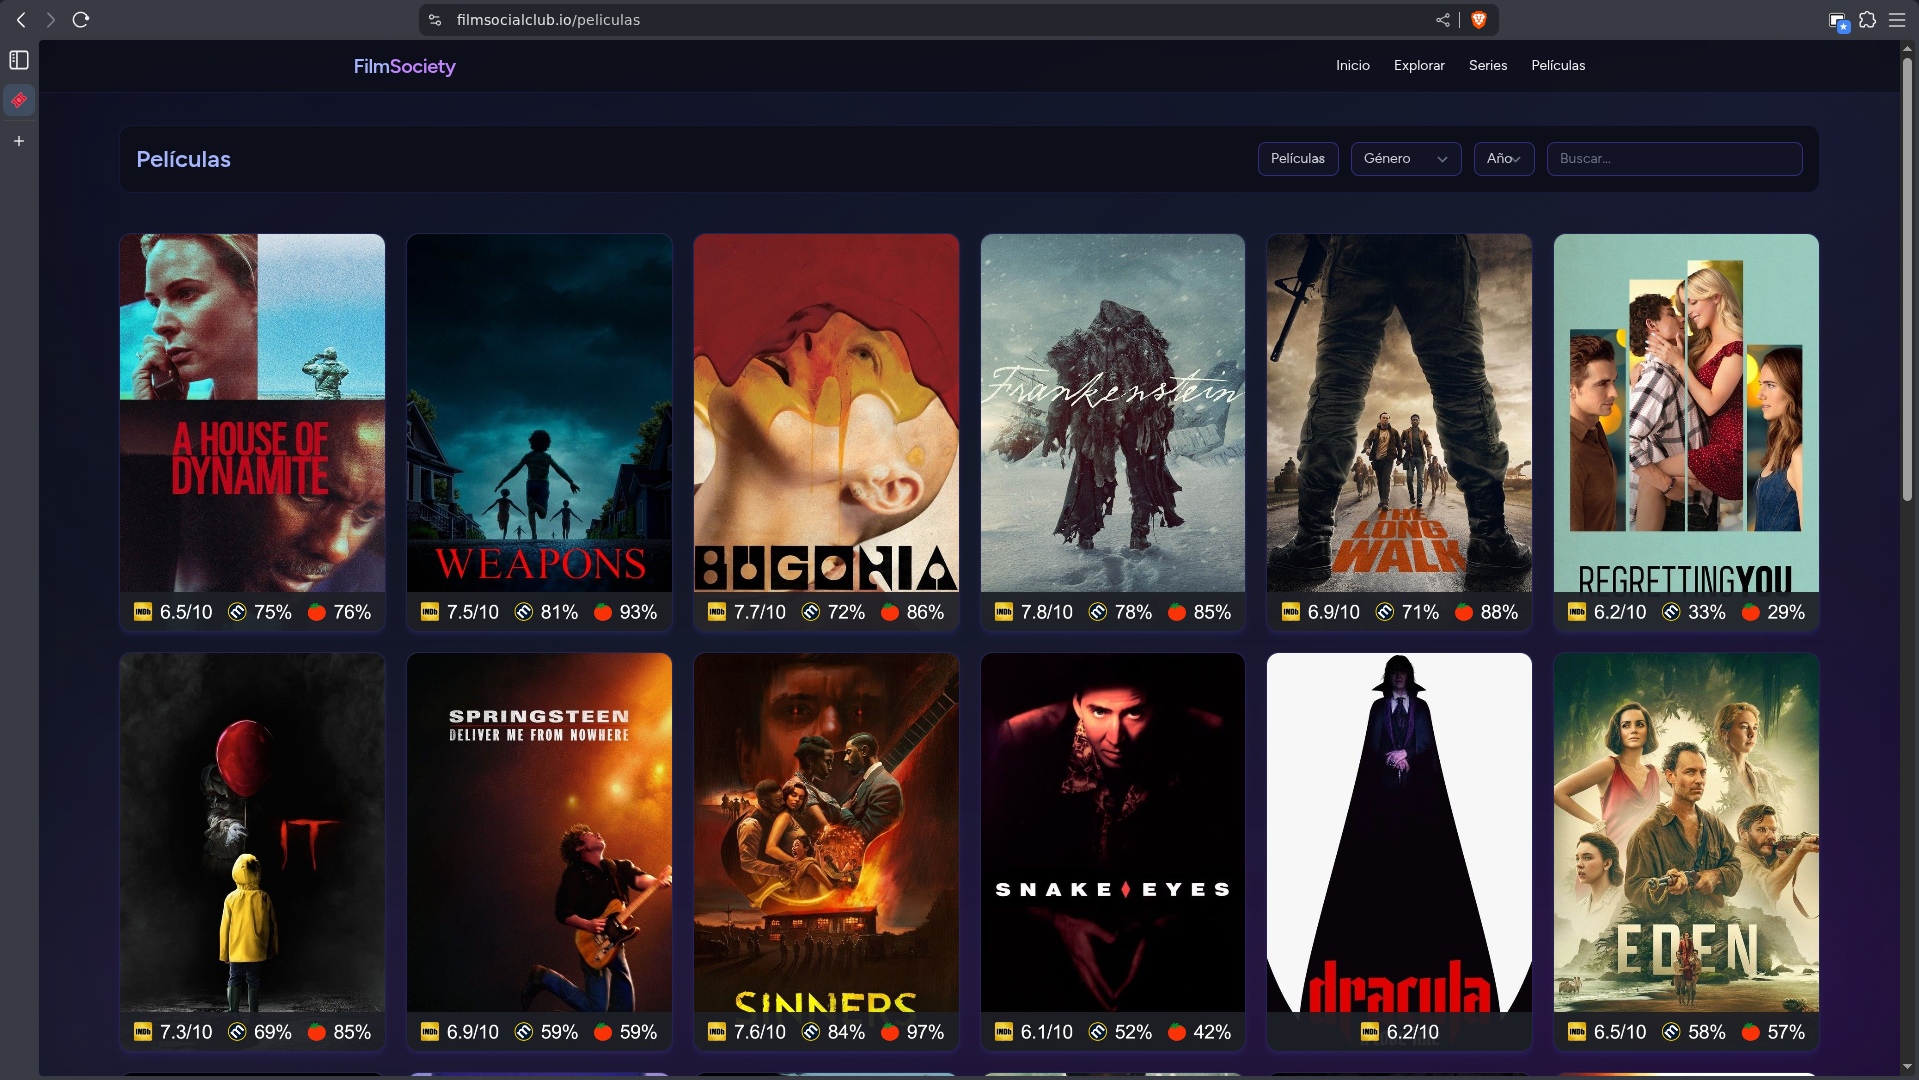Open Explorar in the navigation bar
The image size is (1919, 1080).
point(1418,66)
